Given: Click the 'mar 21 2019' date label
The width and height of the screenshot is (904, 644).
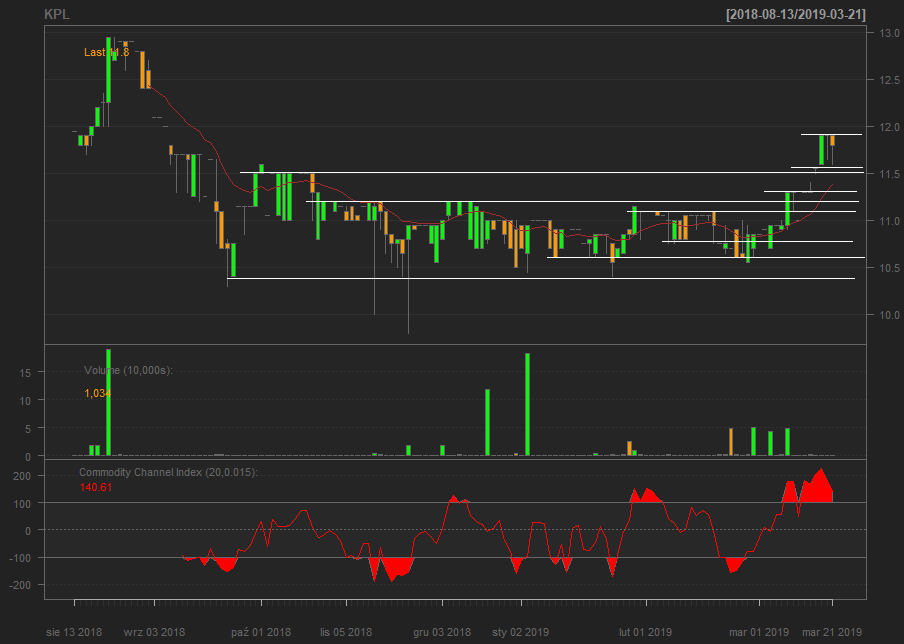Looking at the screenshot, I should pos(832,632).
